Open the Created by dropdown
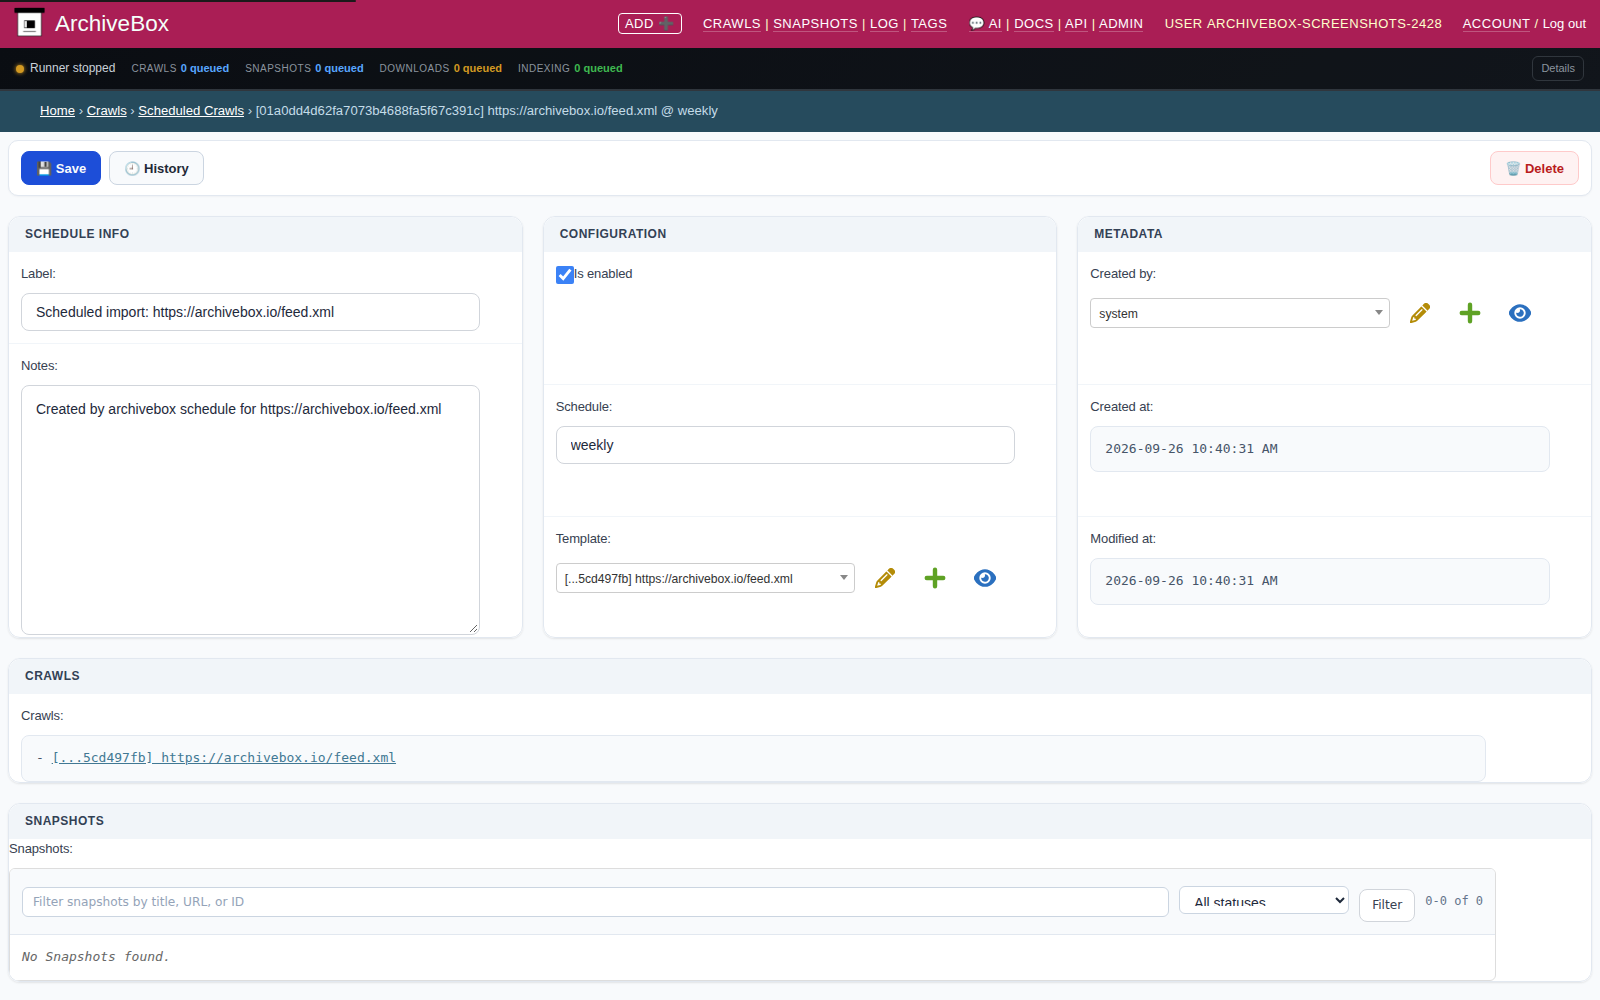The image size is (1600, 1000). click(1240, 313)
